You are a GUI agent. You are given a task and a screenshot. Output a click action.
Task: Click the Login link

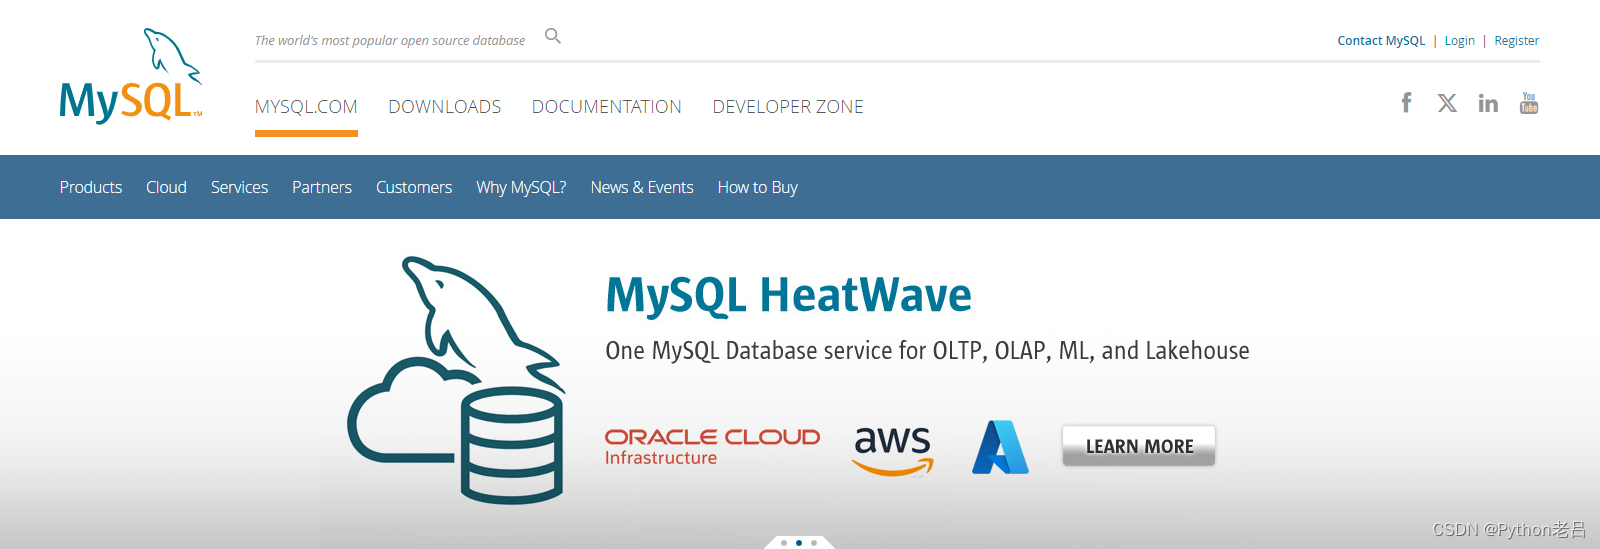1460,41
